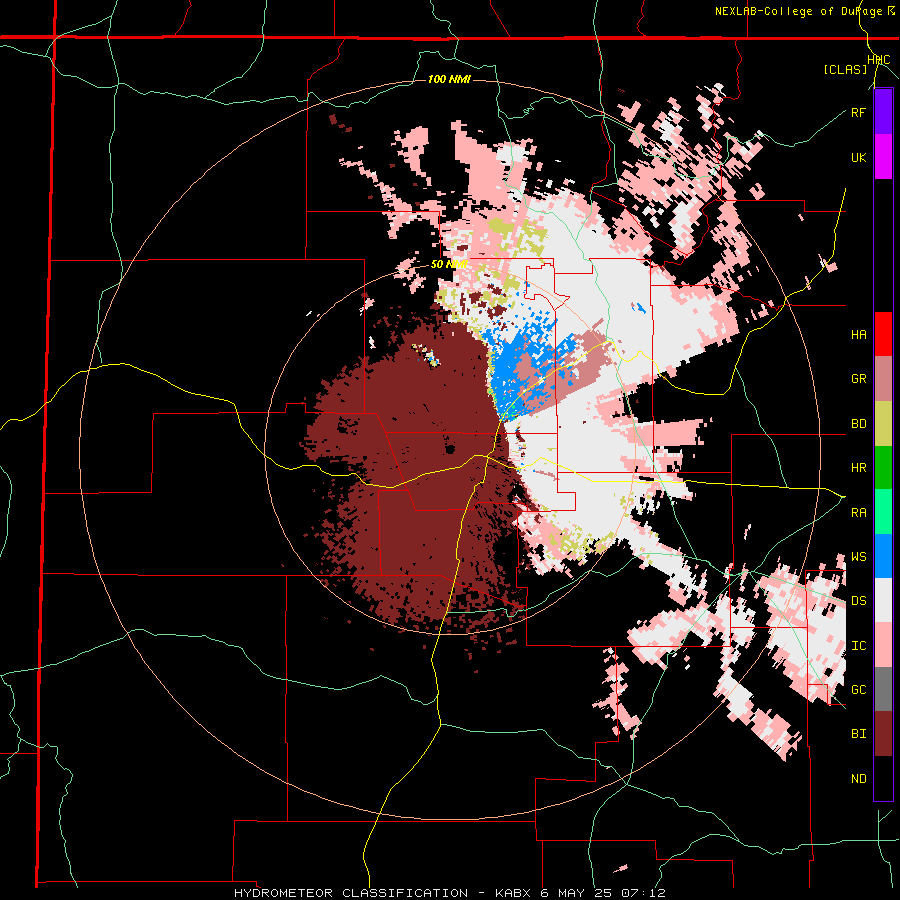Click the 'HA' legend label text
The height and width of the screenshot is (900, 900).
point(858,335)
